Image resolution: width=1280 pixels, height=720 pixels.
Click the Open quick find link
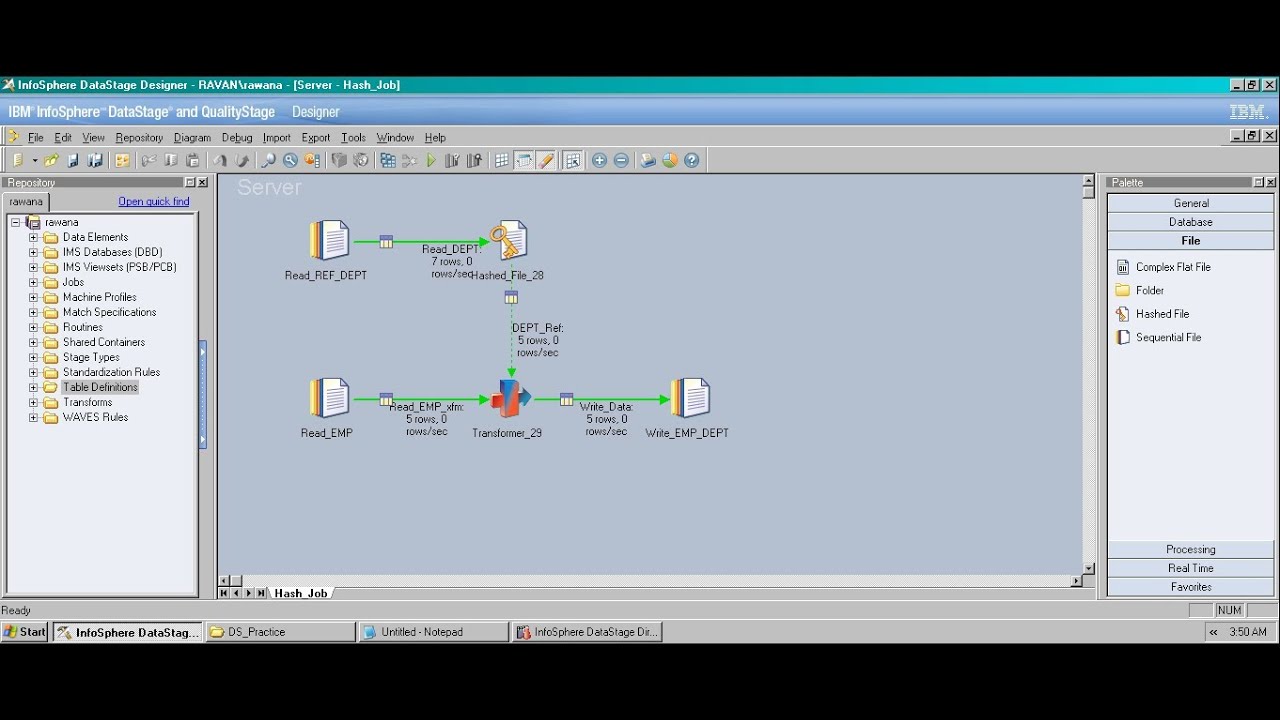[x=154, y=202]
